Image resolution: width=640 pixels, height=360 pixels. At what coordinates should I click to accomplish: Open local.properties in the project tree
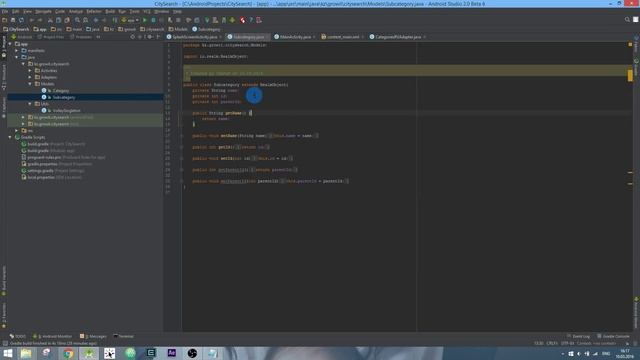click(41, 177)
